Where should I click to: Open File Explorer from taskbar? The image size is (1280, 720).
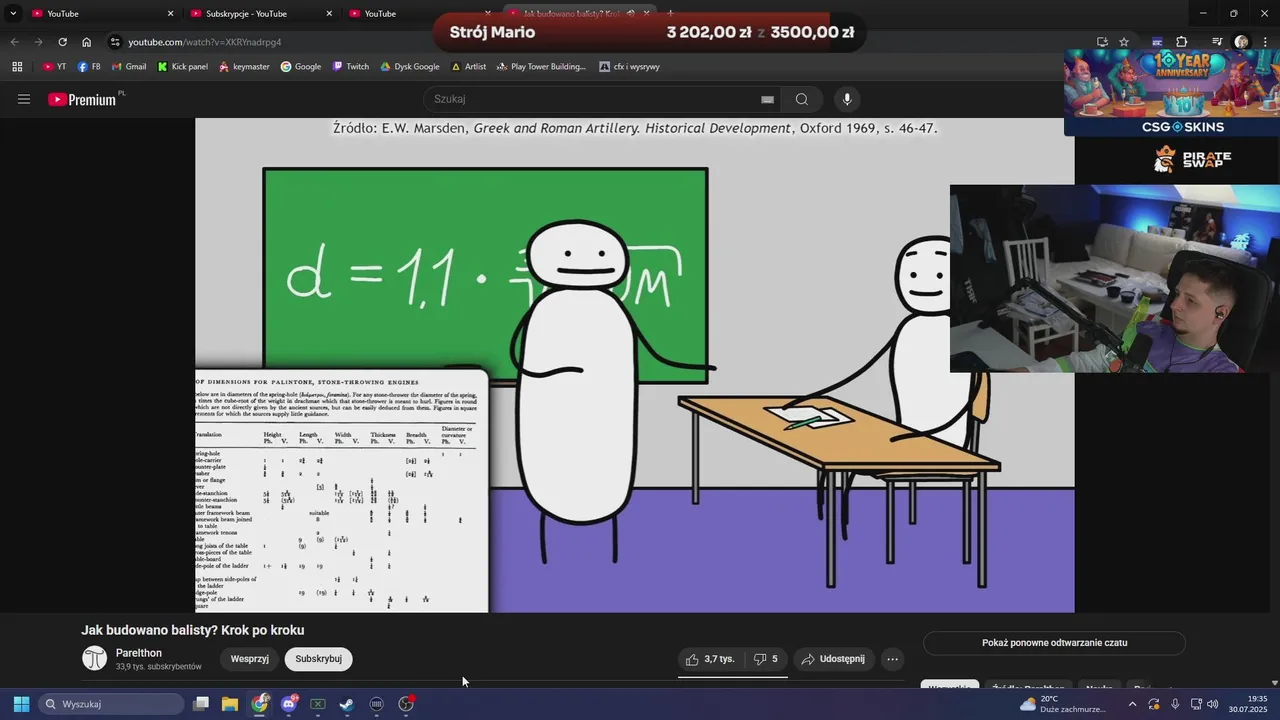point(229,704)
